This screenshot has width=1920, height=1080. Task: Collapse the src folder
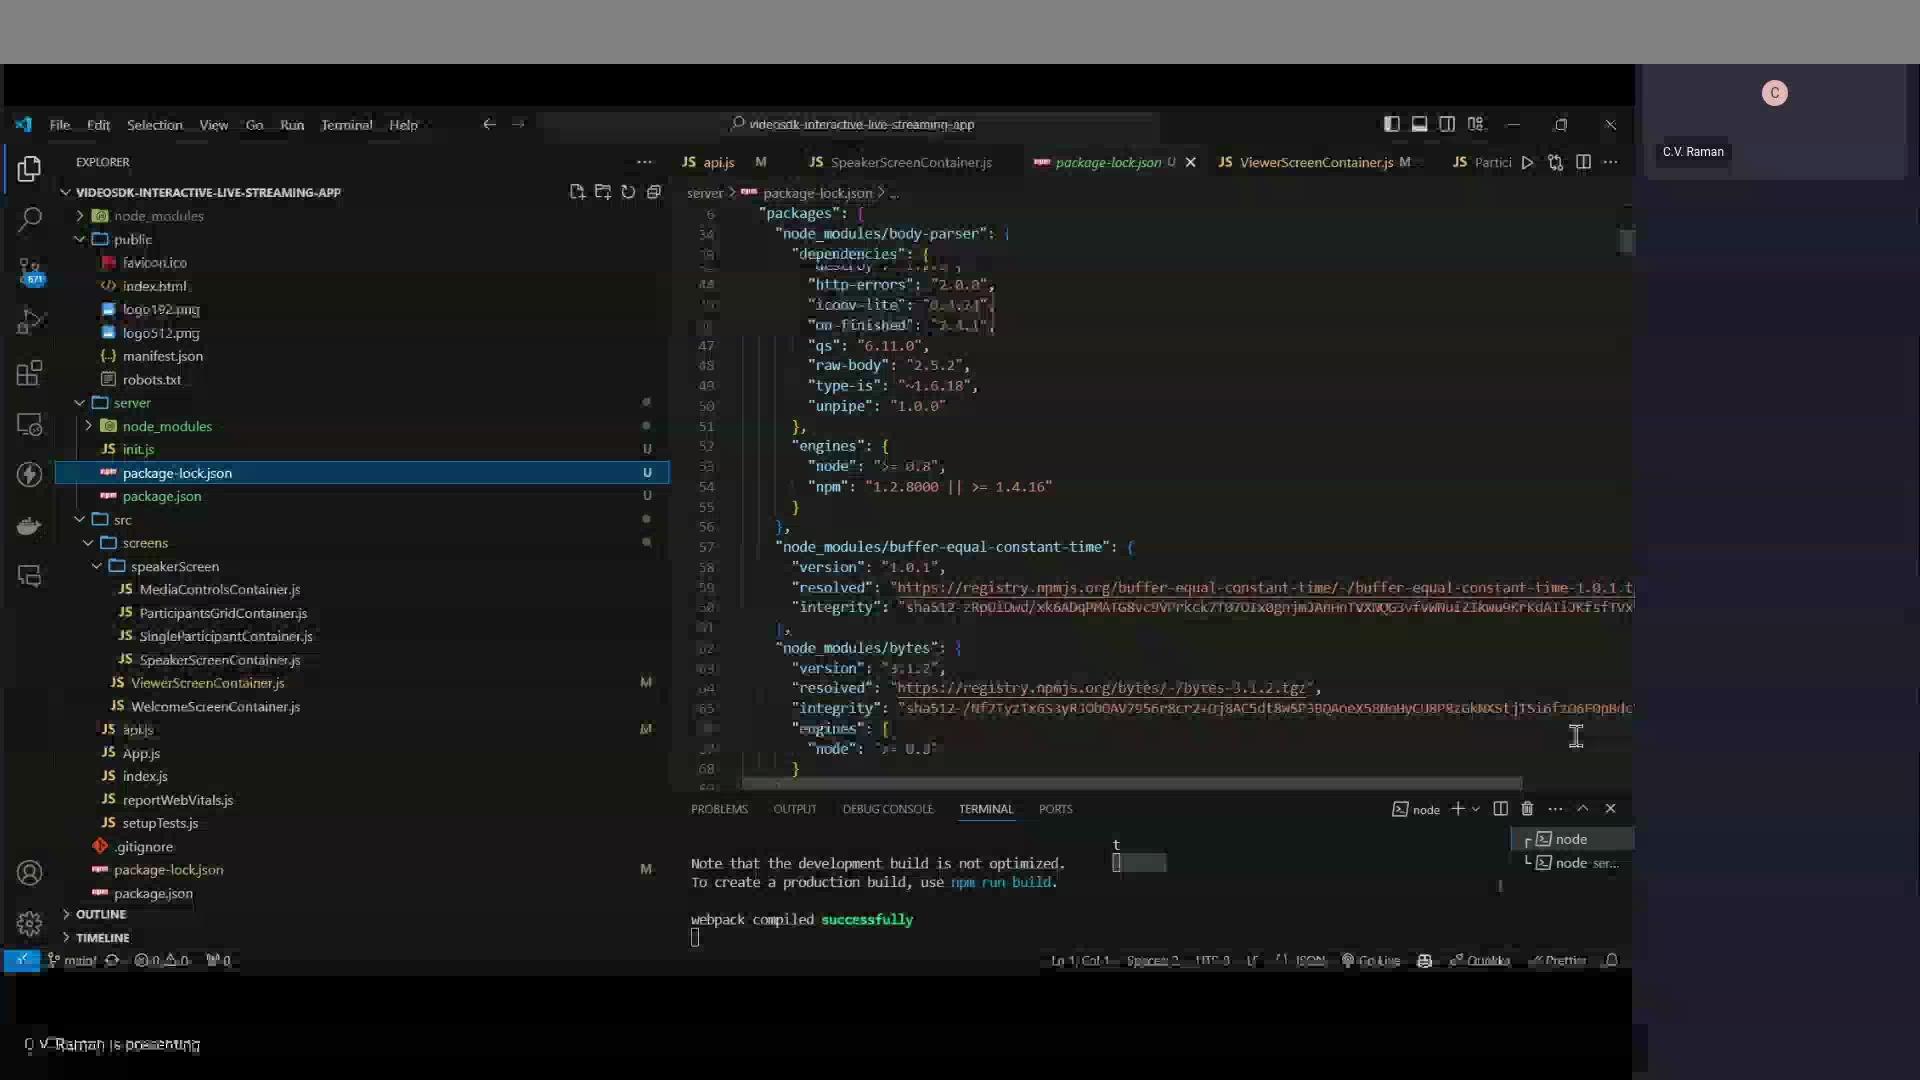[x=80, y=520]
